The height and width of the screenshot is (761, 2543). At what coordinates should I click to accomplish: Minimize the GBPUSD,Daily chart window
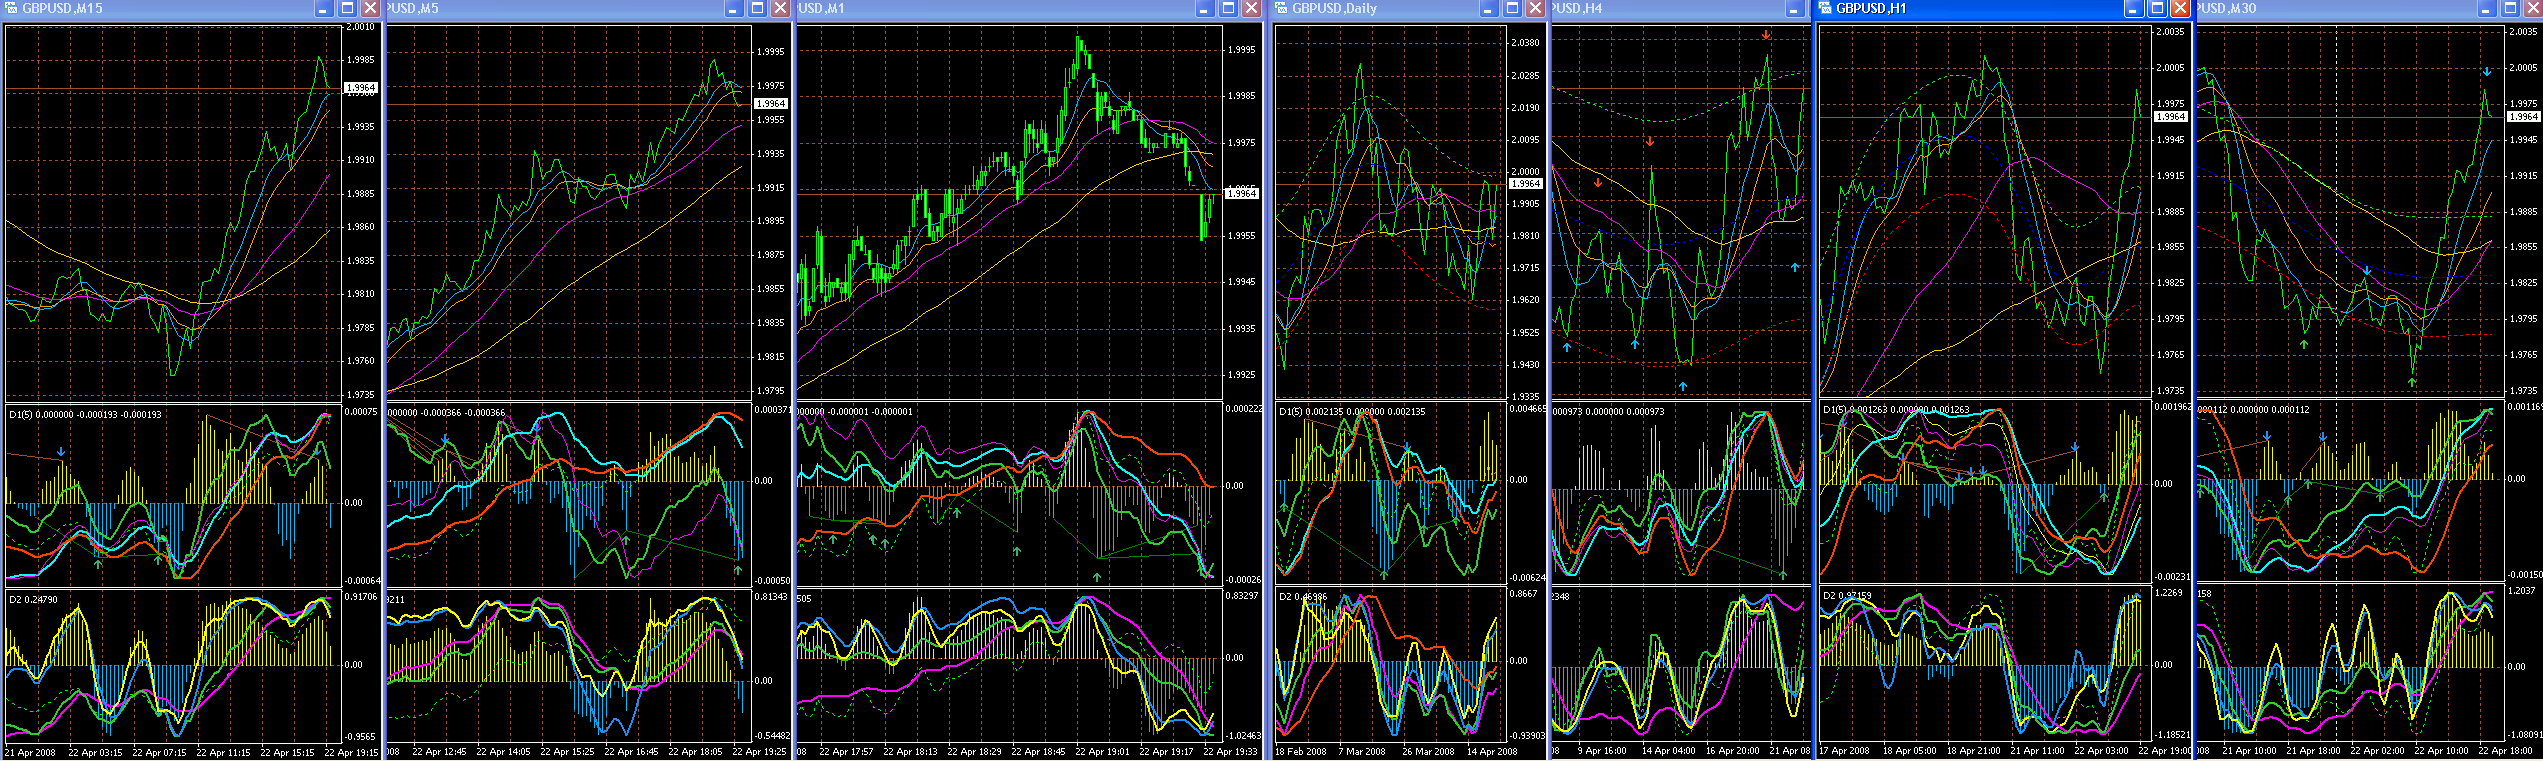click(1488, 8)
